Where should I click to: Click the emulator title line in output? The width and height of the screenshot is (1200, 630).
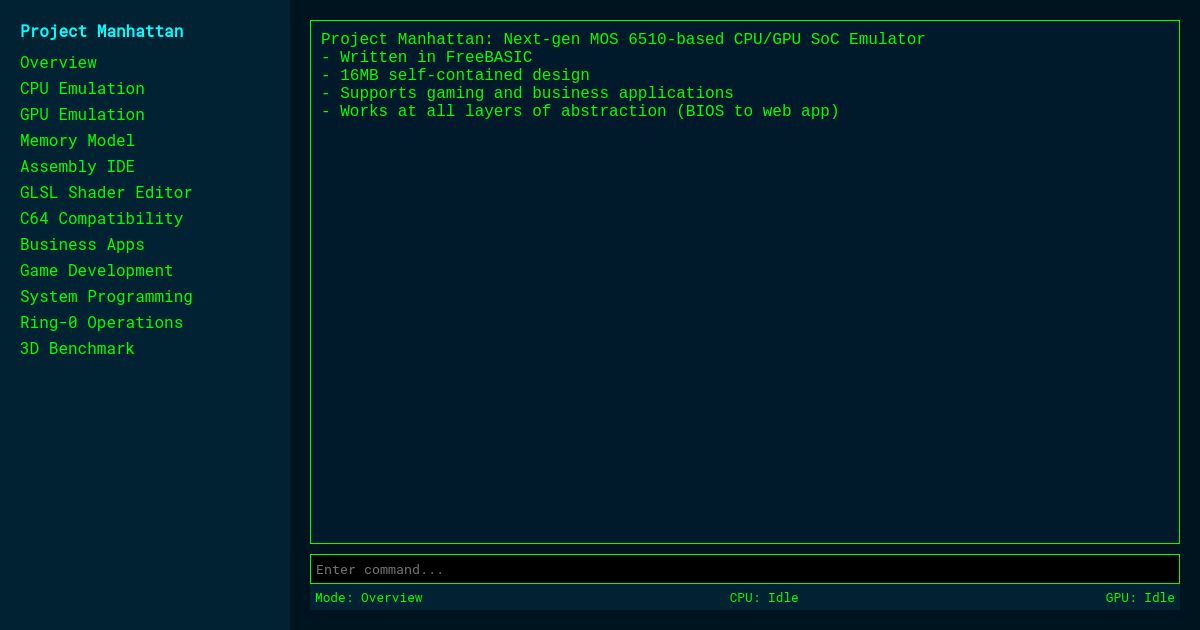click(x=621, y=39)
